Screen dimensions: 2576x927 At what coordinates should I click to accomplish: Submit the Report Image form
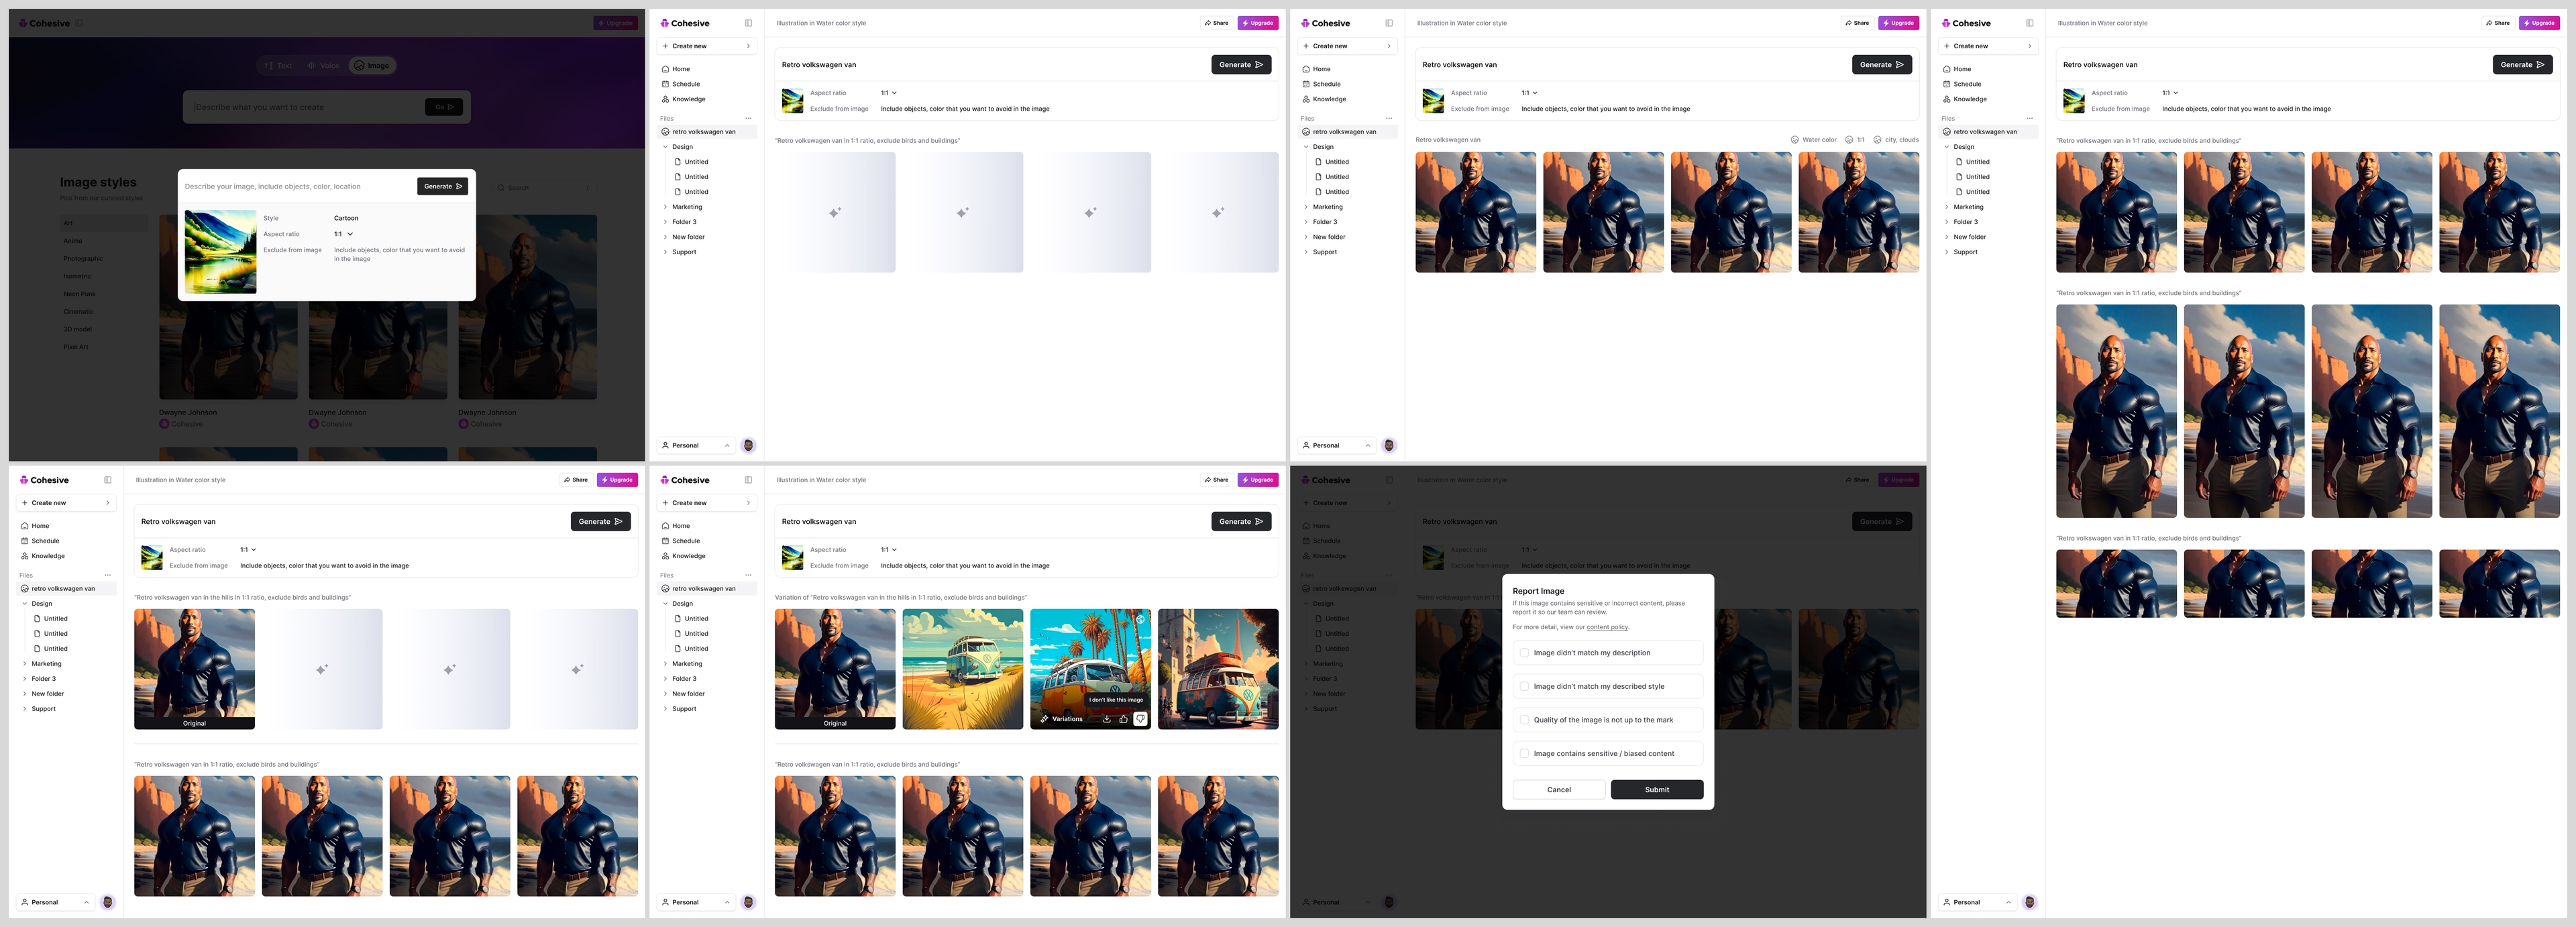click(1656, 790)
